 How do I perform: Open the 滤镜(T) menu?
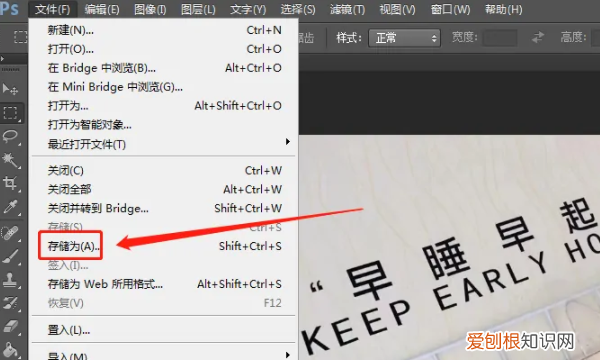click(x=347, y=9)
